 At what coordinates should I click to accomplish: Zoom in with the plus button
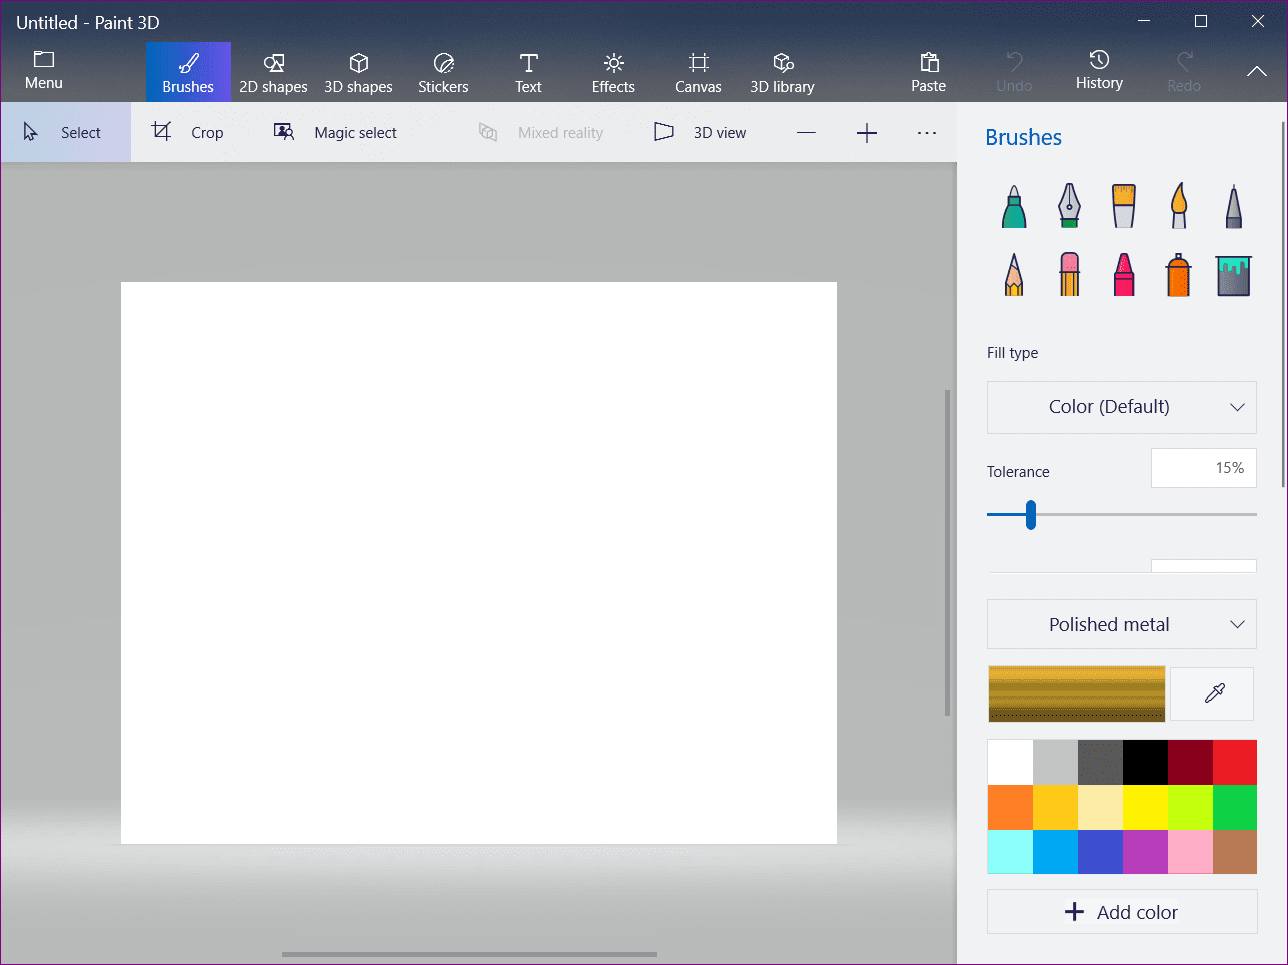pyautogui.click(x=867, y=133)
